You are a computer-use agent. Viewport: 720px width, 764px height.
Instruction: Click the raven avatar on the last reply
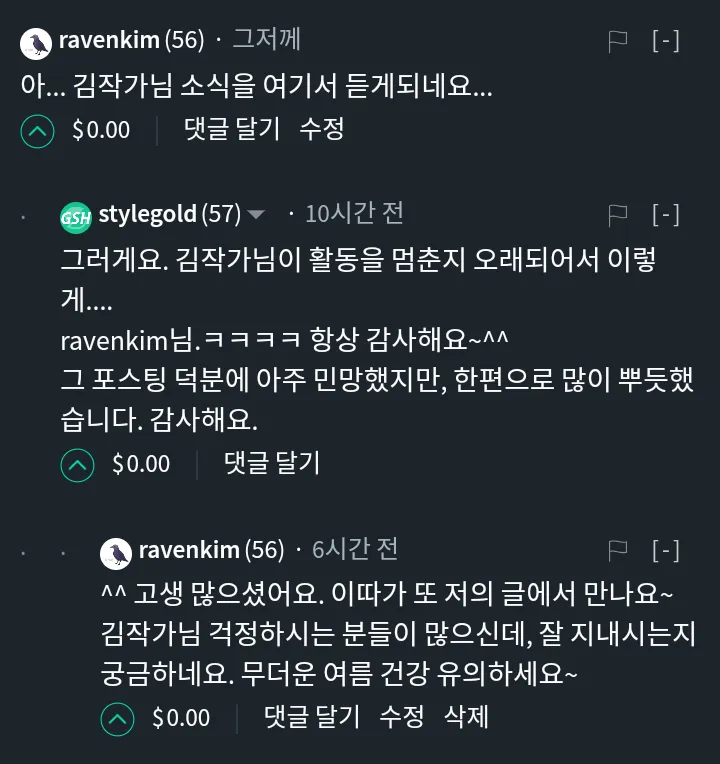pos(117,551)
